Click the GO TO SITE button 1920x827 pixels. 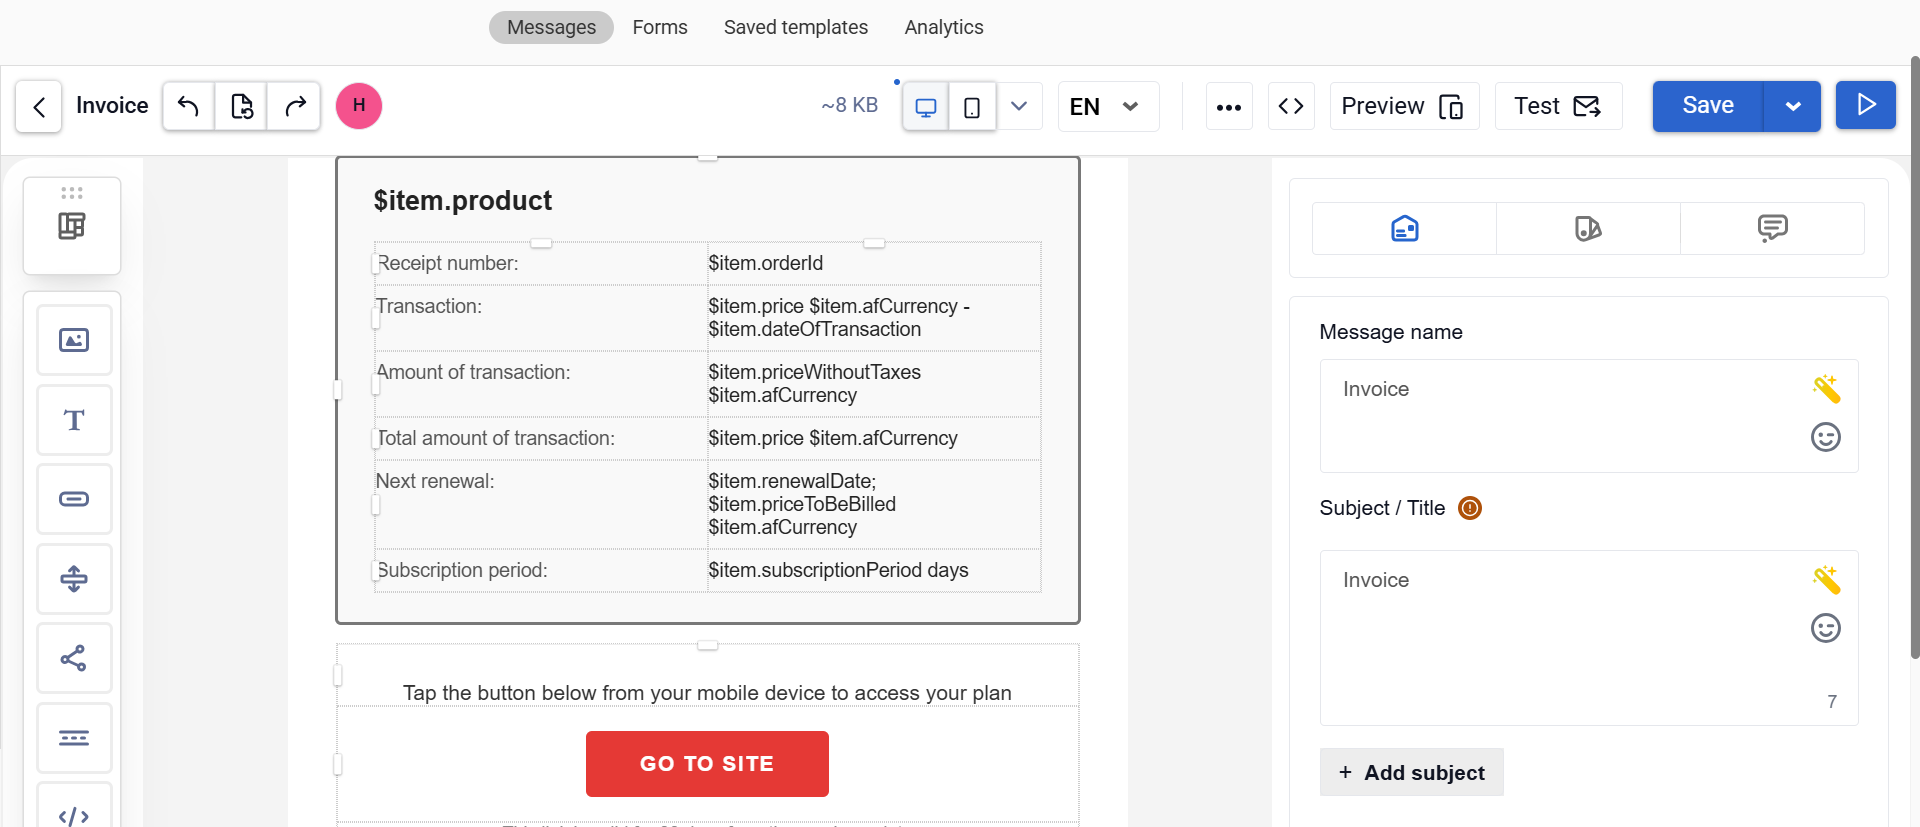(x=707, y=764)
